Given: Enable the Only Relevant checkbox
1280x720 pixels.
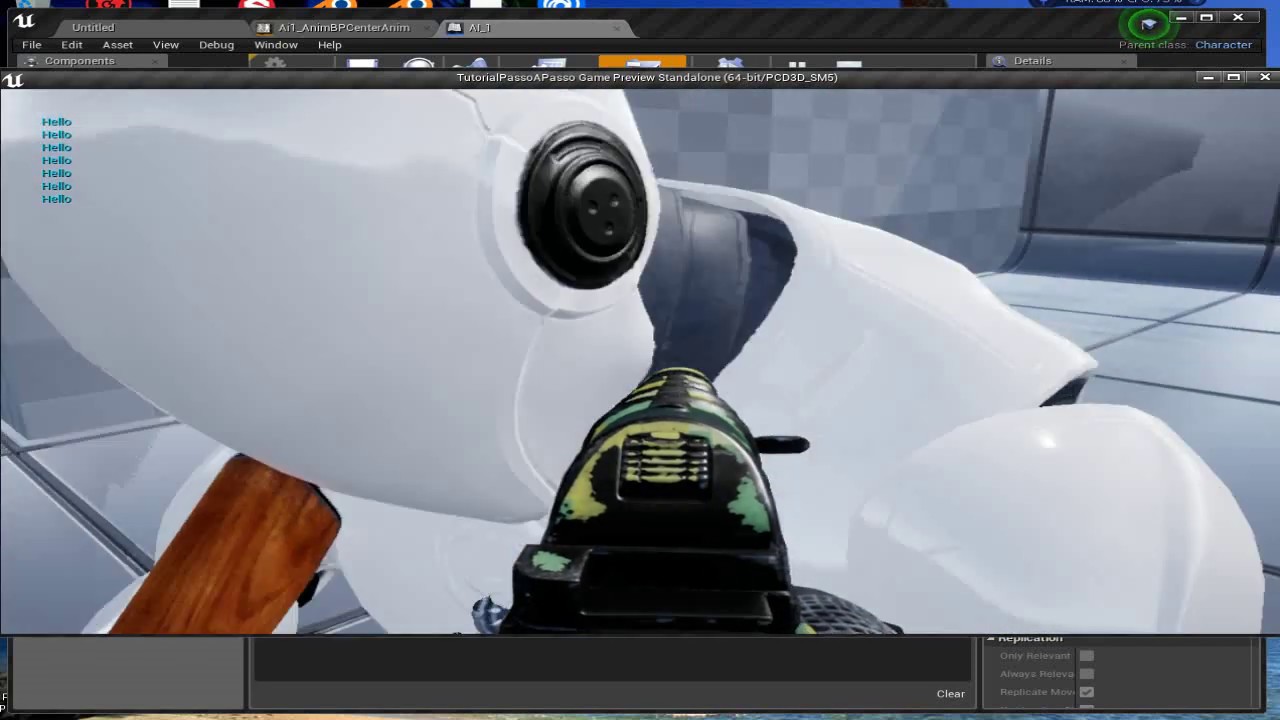Looking at the screenshot, I should point(1086,656).
